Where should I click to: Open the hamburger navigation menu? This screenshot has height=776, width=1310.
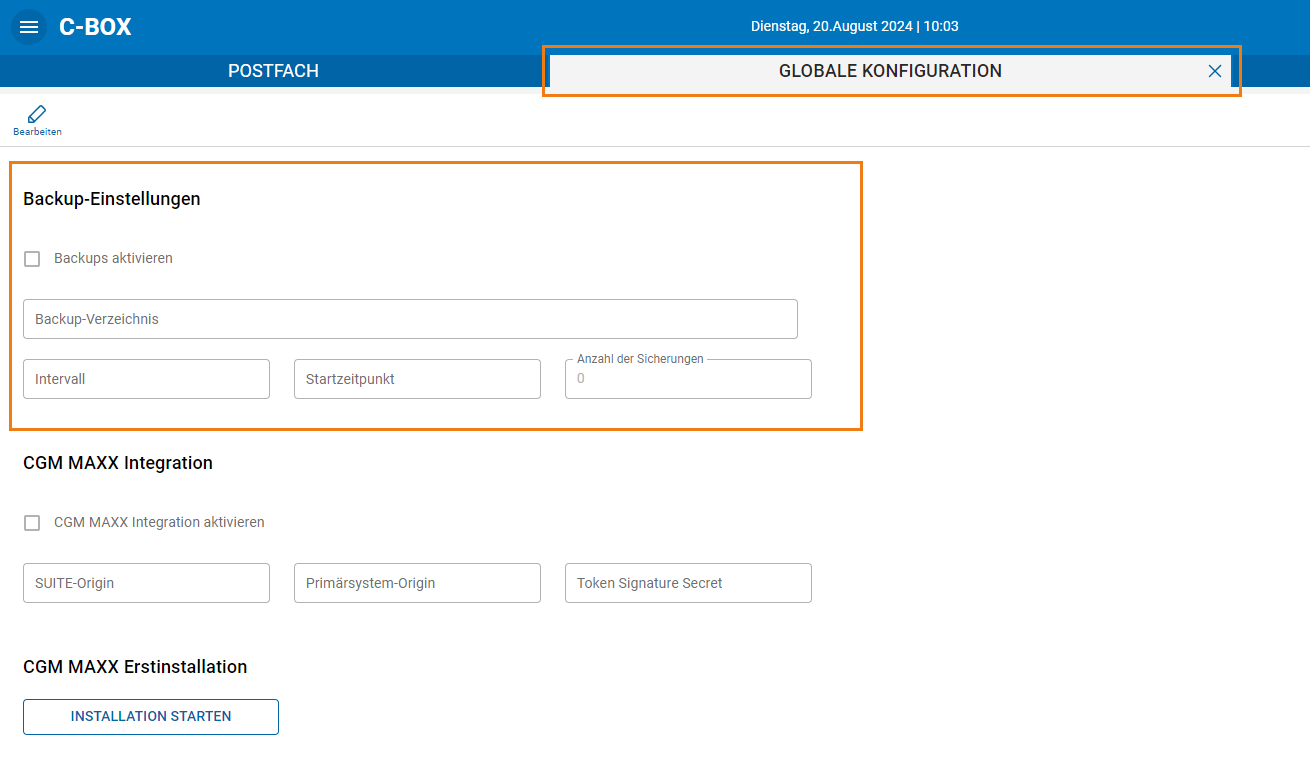tap(29, 27)
